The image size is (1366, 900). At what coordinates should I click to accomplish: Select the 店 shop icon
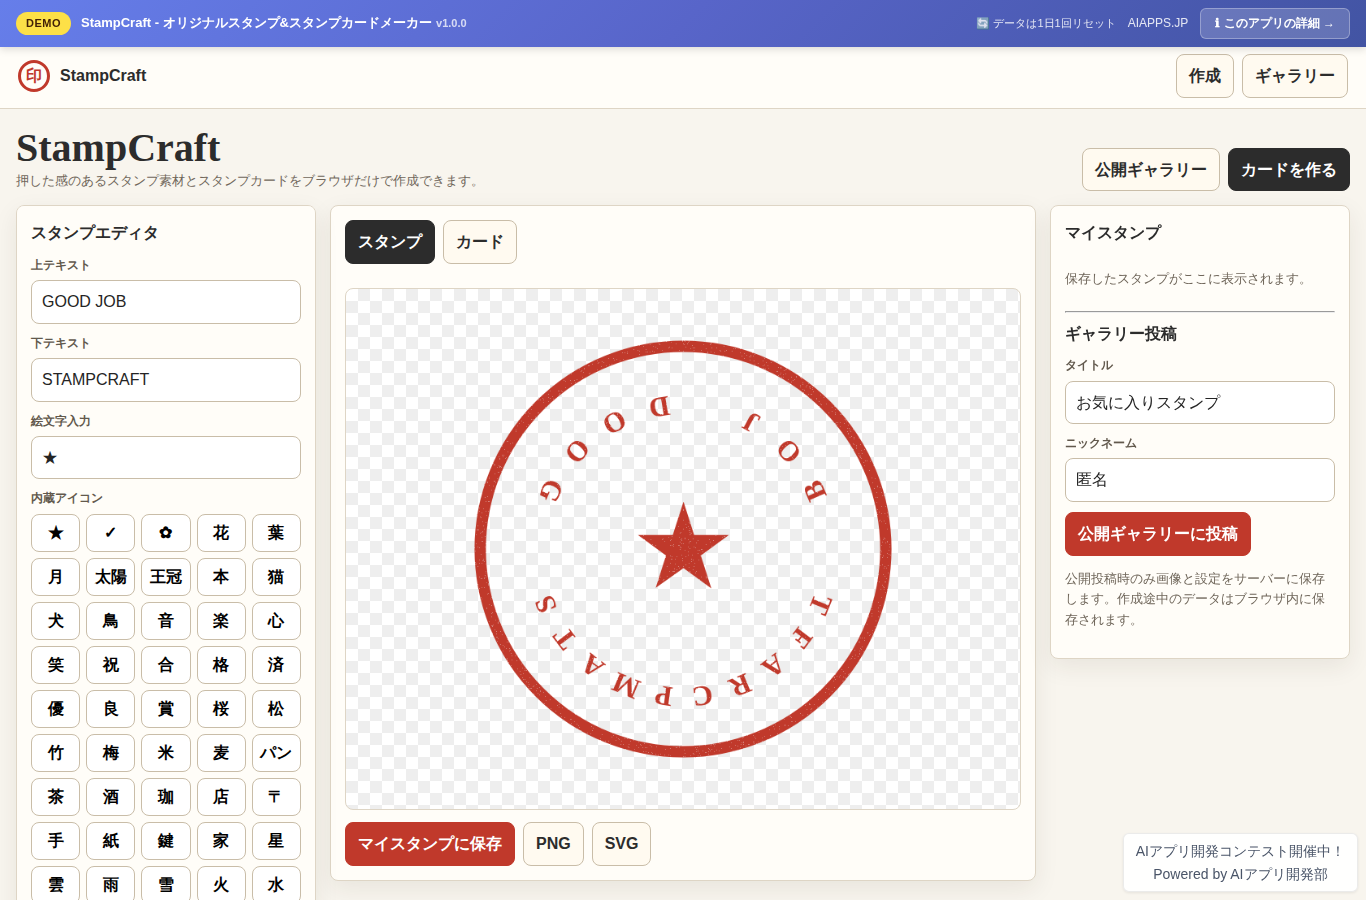[x=221, y=797]
